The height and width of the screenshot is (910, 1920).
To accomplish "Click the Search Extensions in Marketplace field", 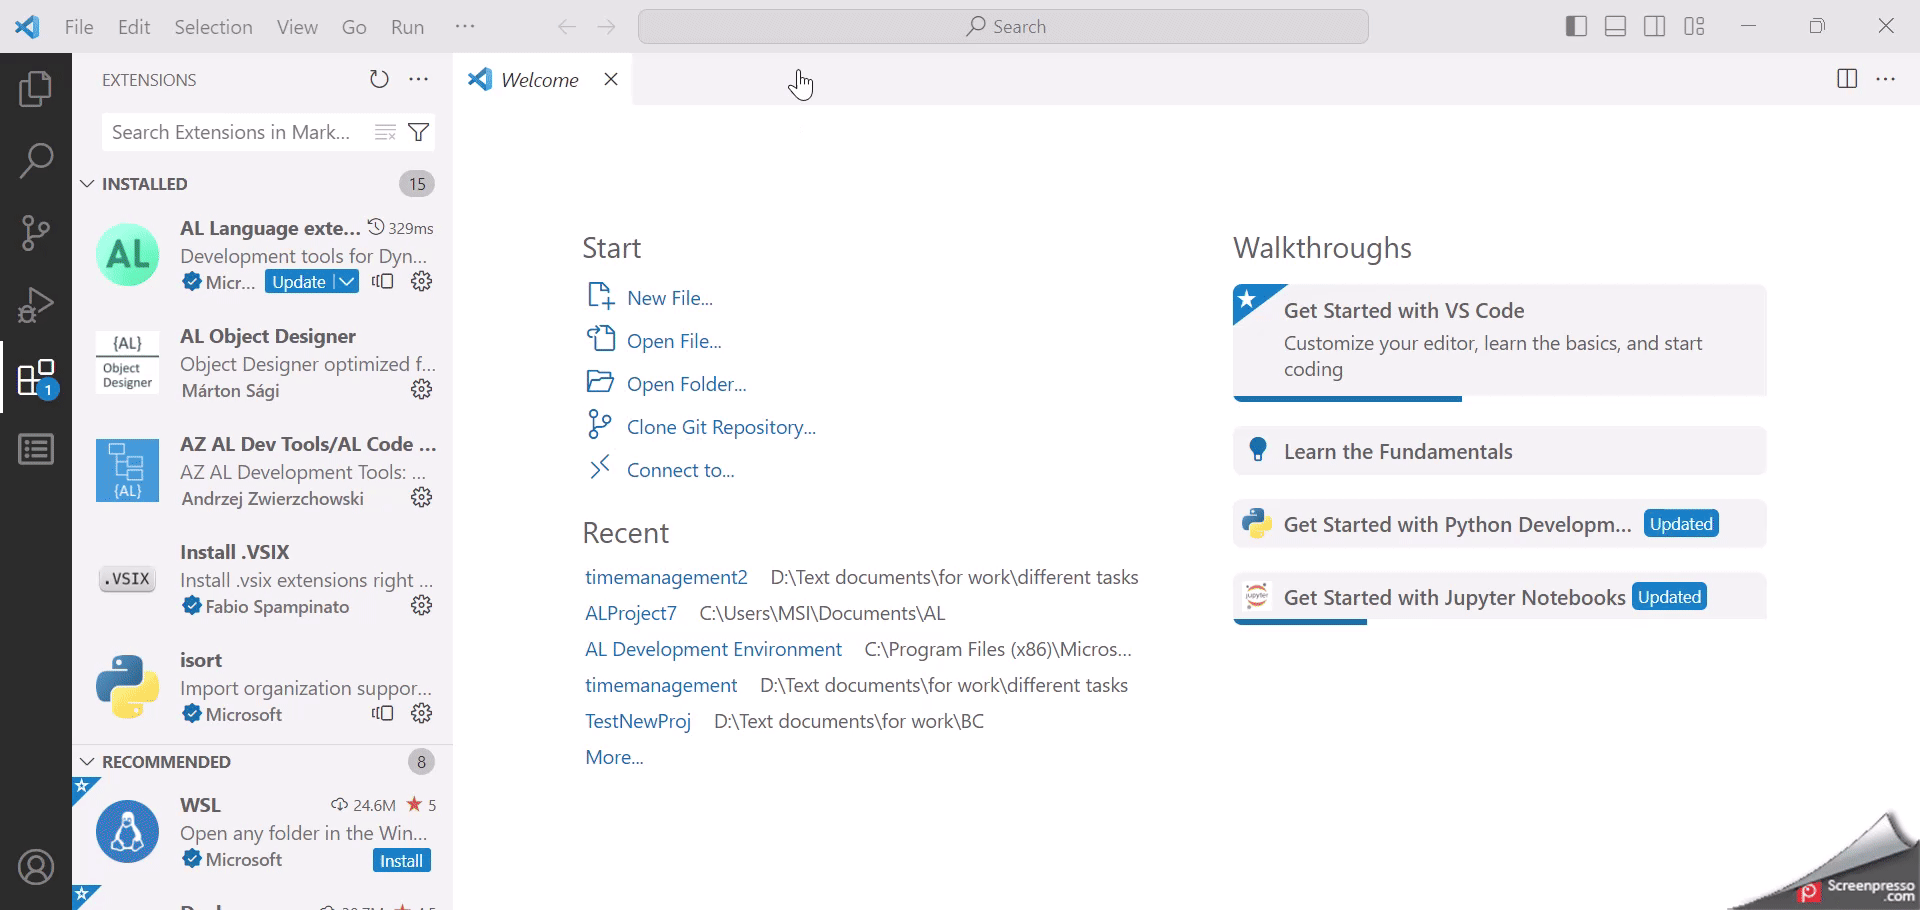I will (232, 132).
